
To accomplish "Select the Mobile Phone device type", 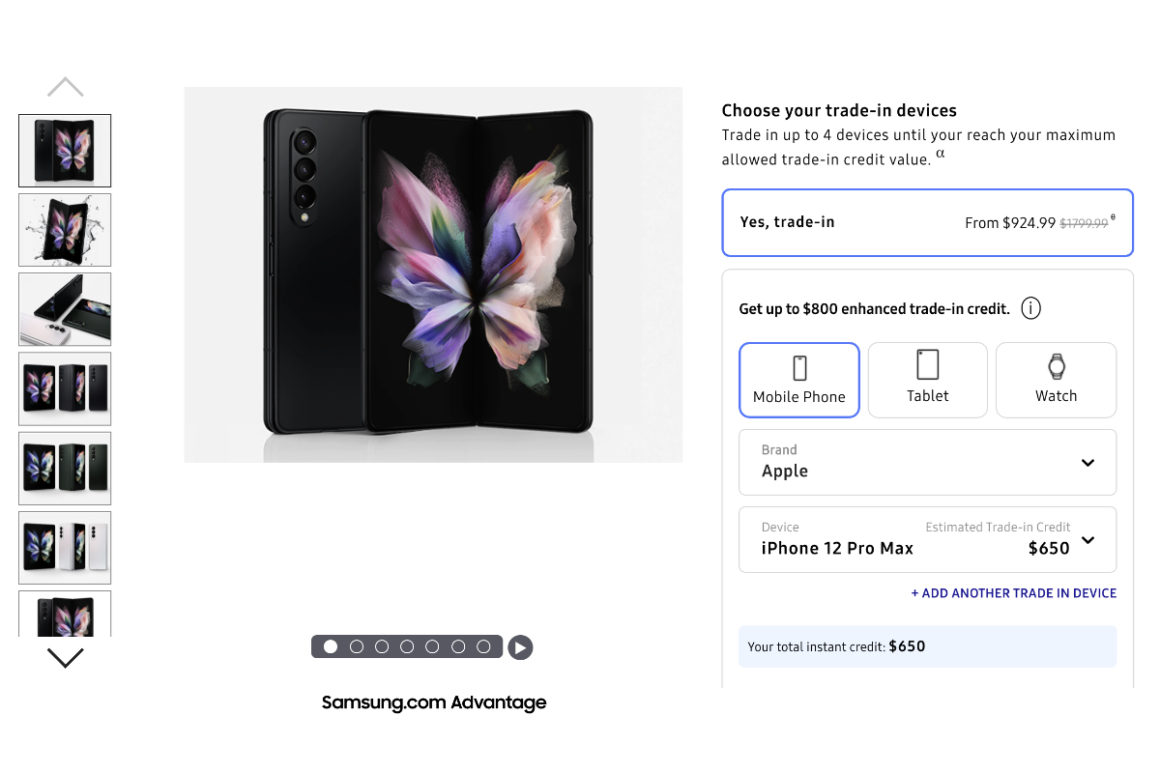I will tap(799, 380).
